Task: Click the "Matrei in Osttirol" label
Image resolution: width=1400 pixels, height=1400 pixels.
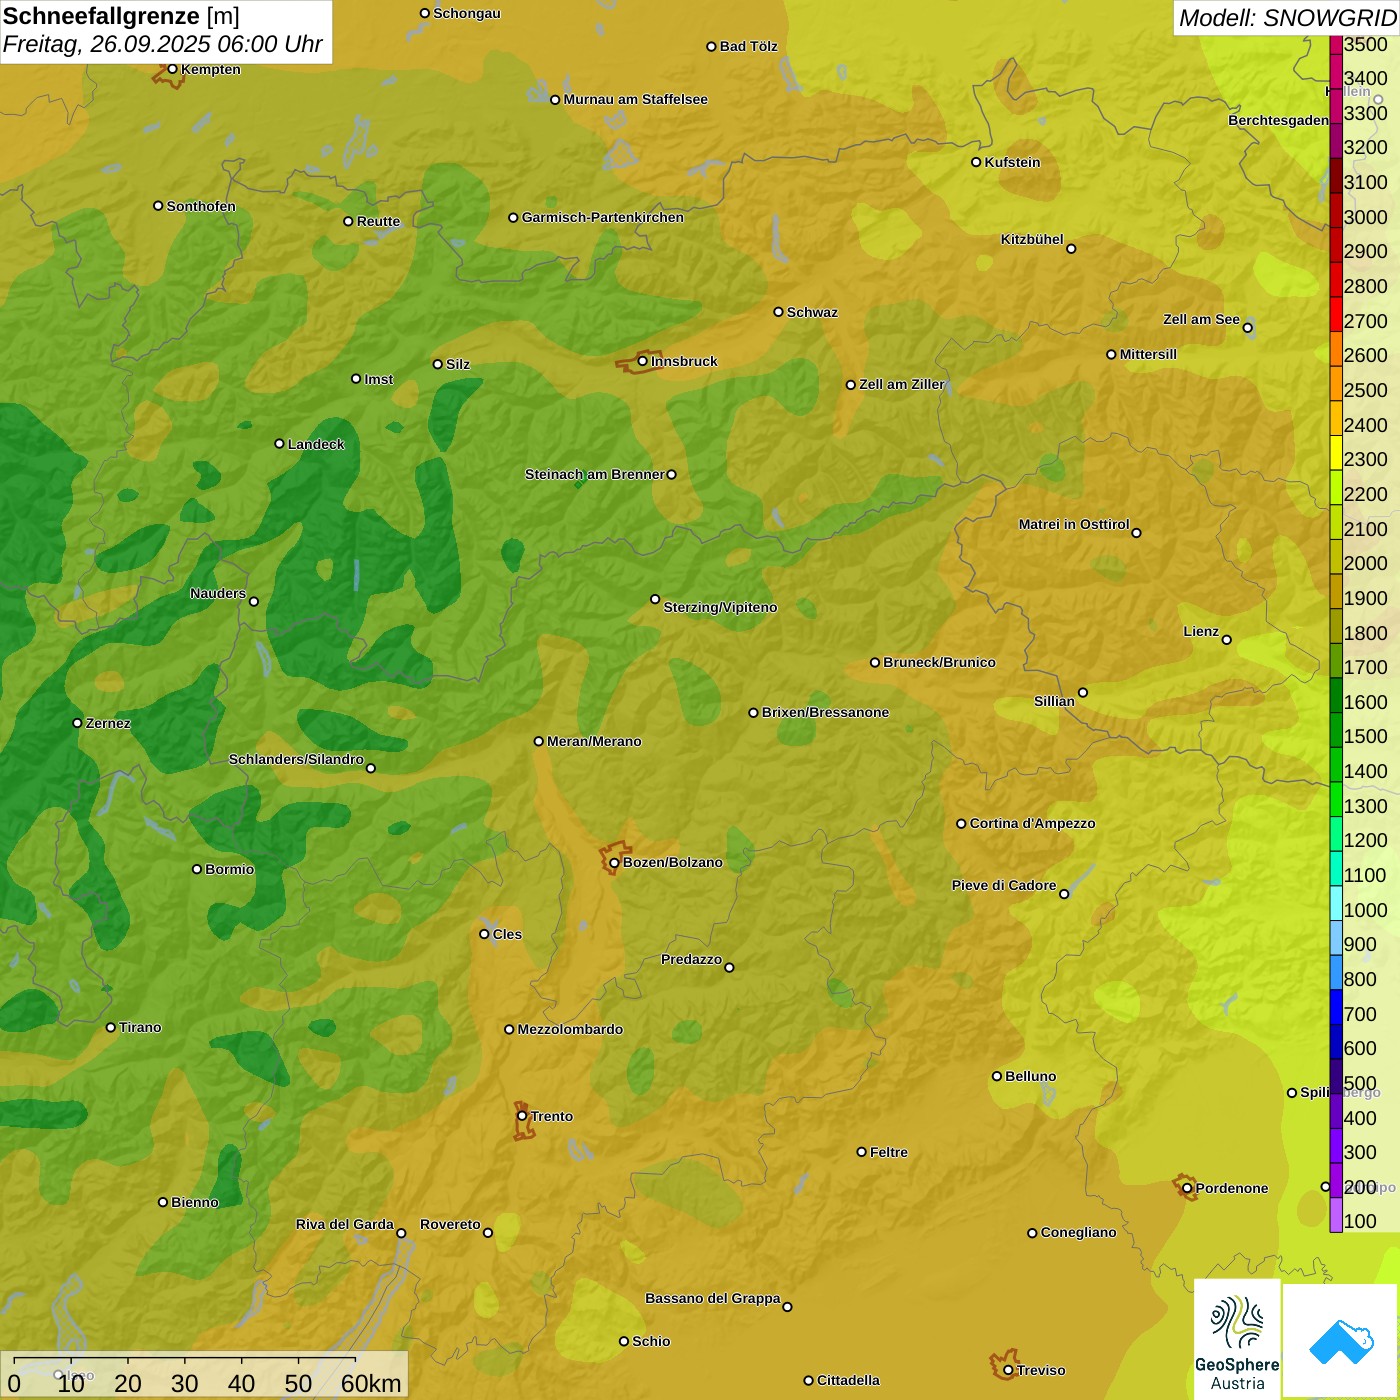Action: click(x=1074, y=524)
